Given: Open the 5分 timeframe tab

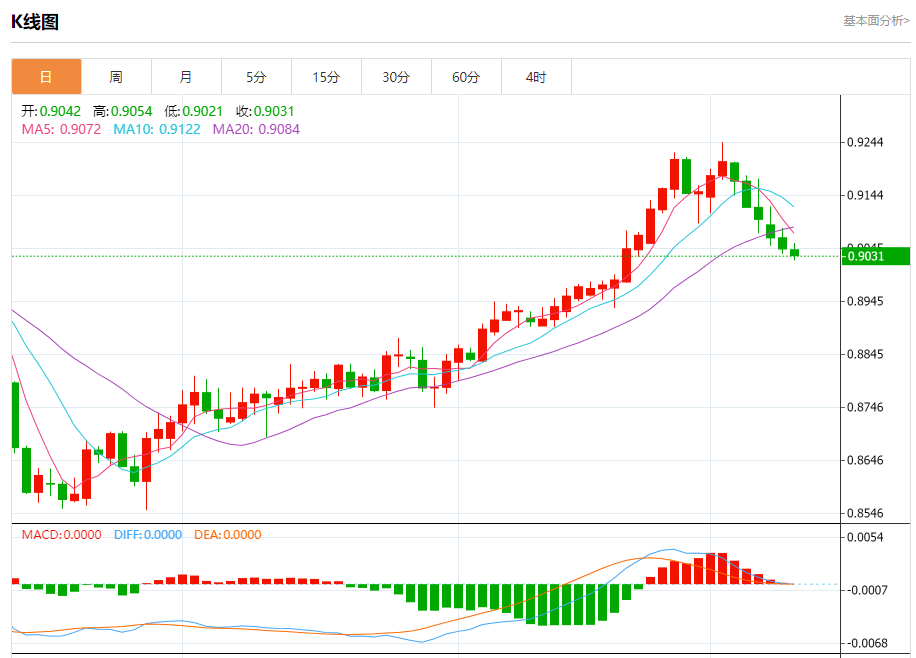Looking at the screenshot, I should tap(256, 77).
